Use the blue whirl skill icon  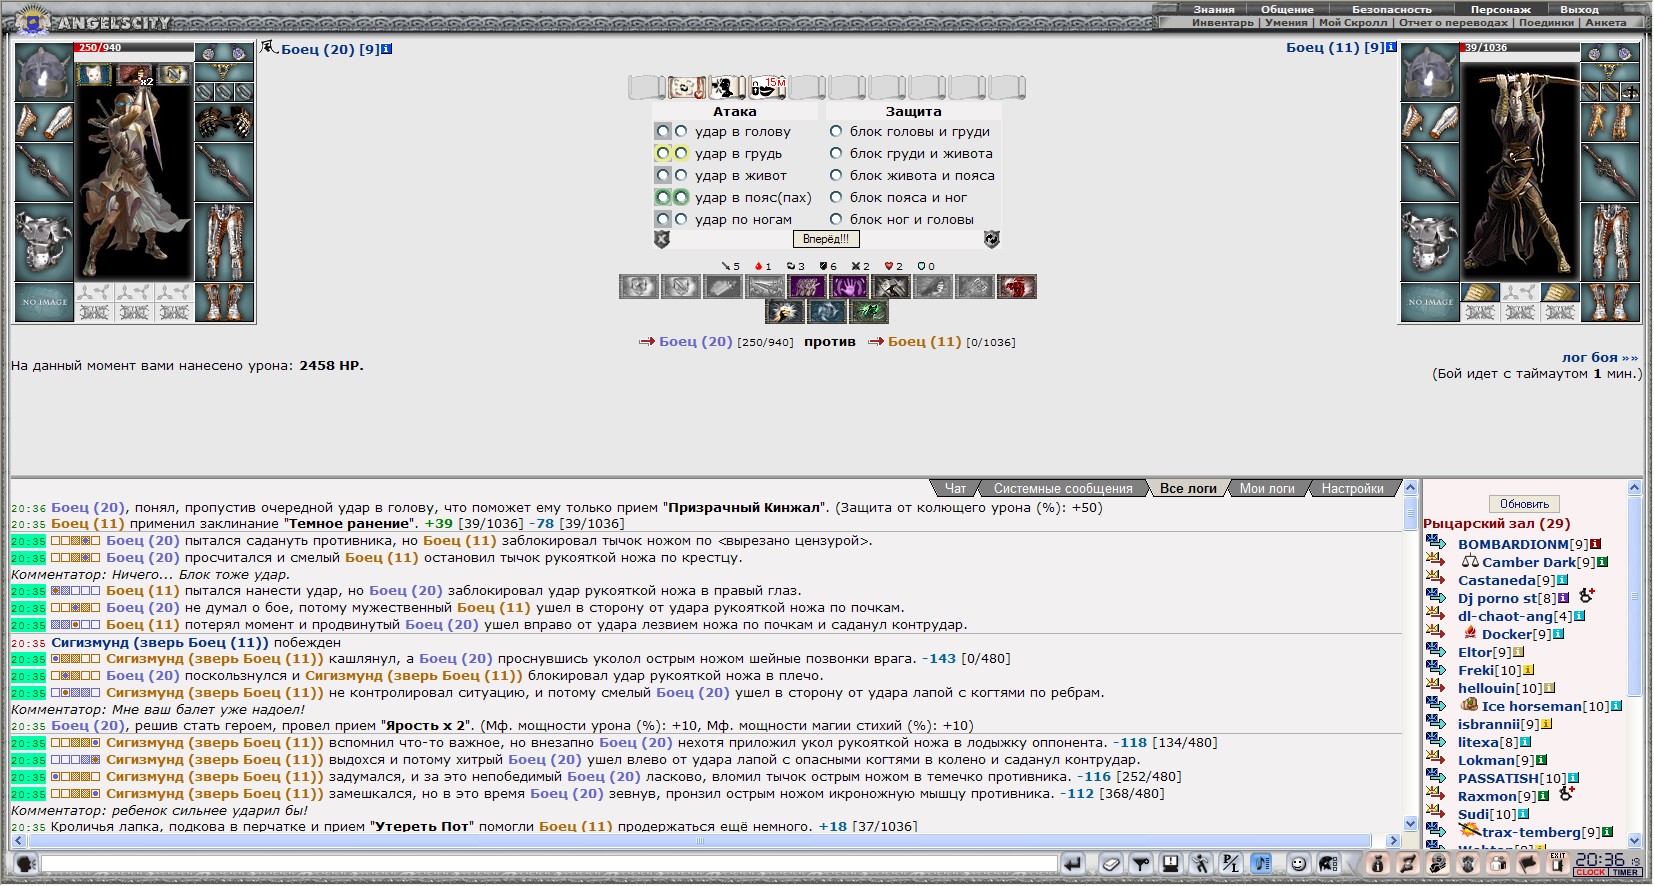tap(827, 312)
